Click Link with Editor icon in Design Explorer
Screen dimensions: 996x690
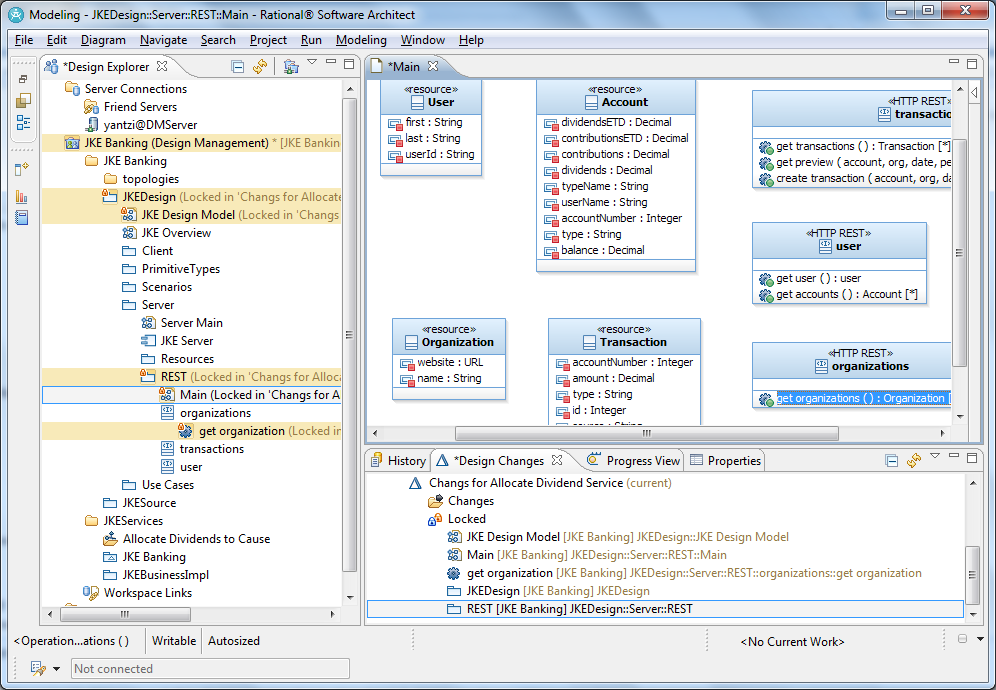pos(260,66)
